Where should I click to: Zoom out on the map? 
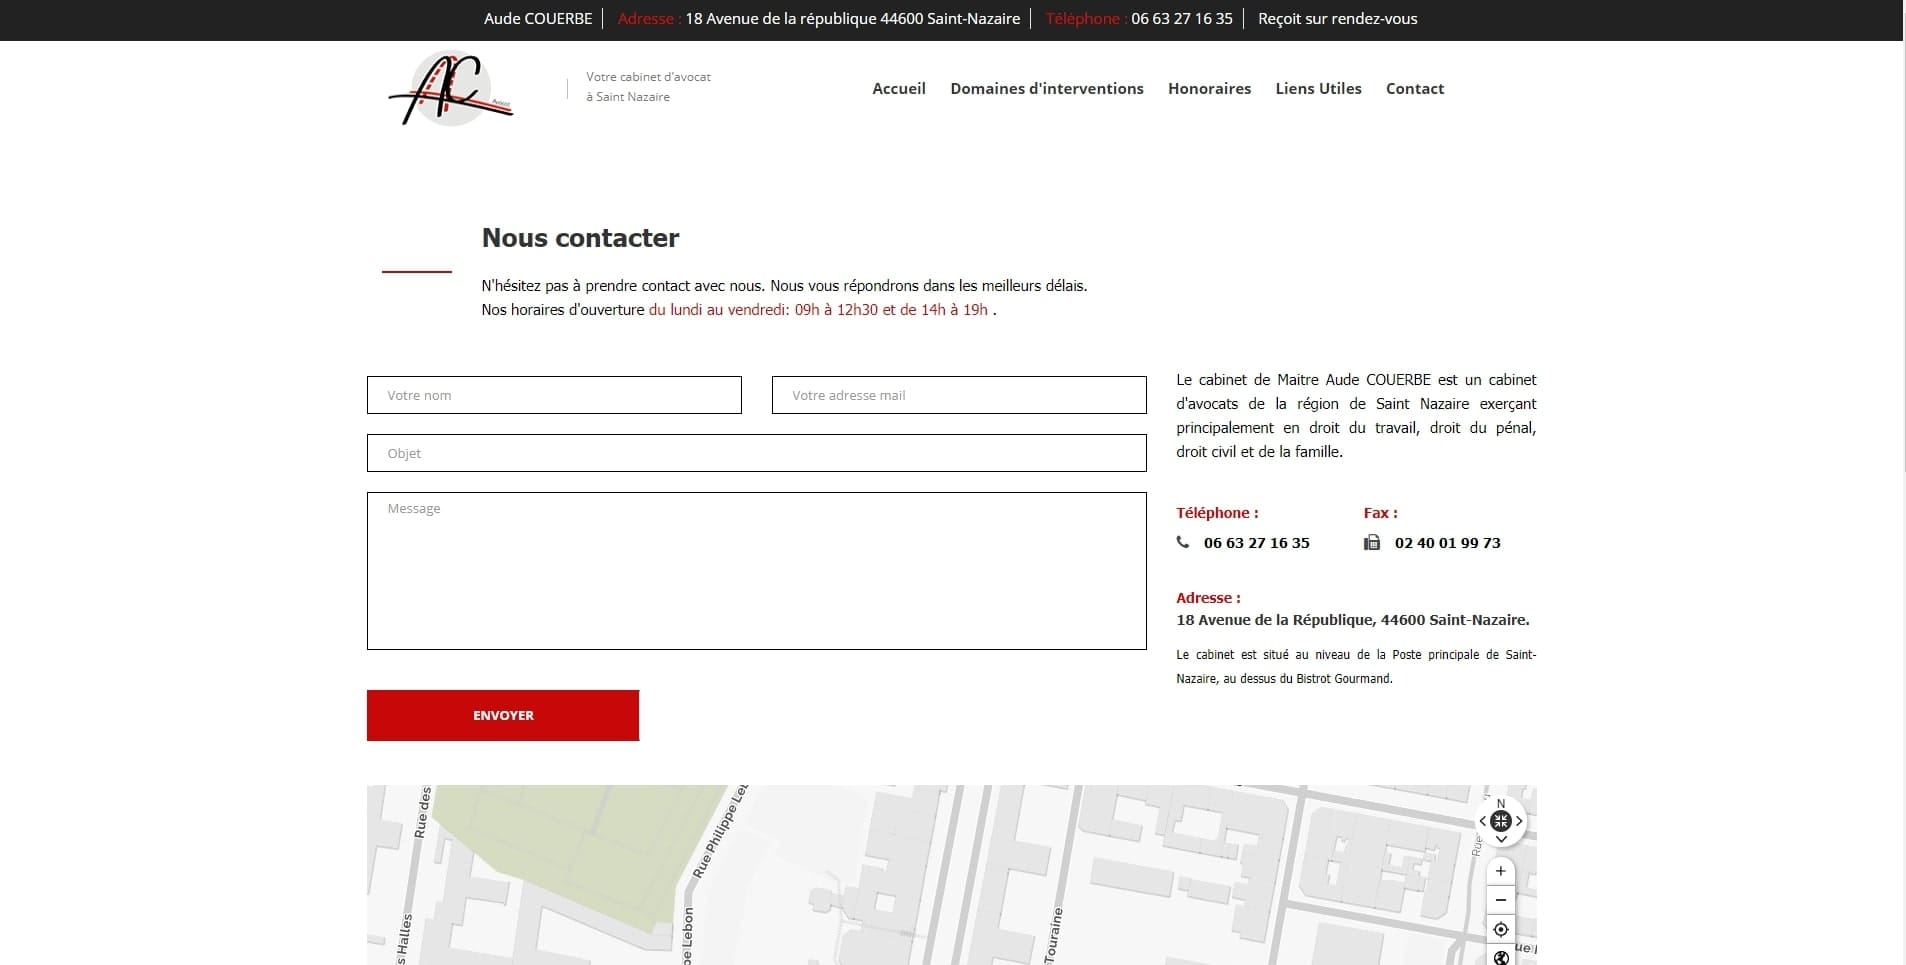click(x=1500, y=900)
